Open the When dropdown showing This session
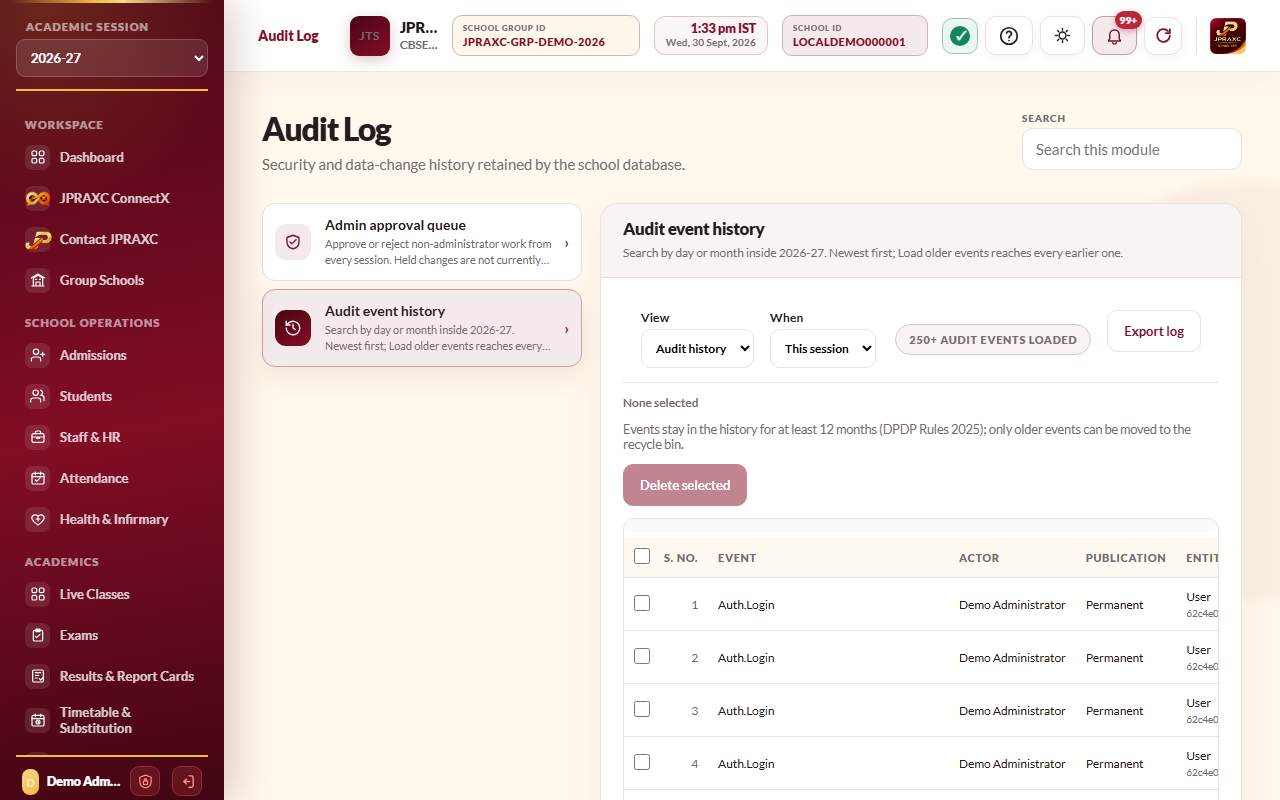This screenshot has height=800, width=1280. coord(823,349)
